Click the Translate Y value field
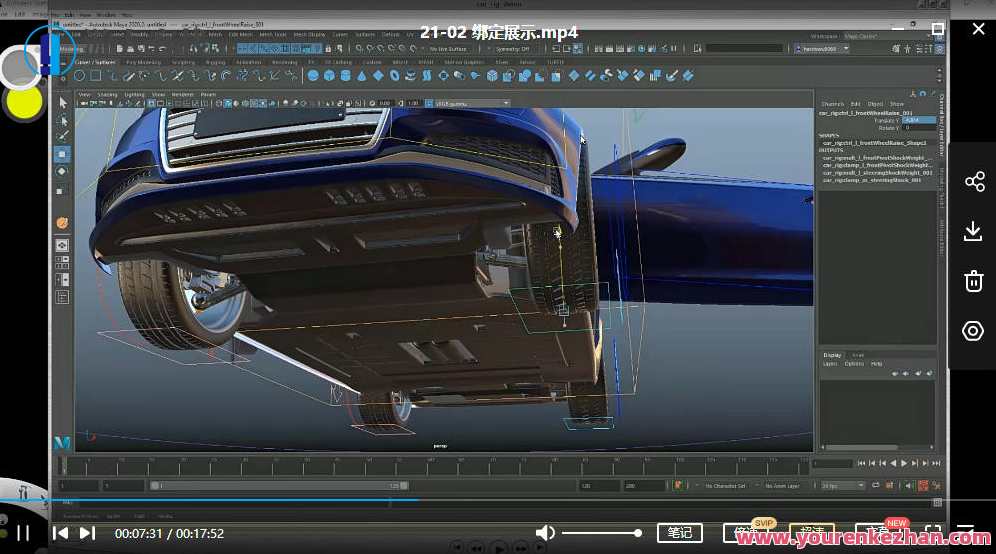Image resolution: width=996 pixels, height=554 pixels. tap(919, 120)
